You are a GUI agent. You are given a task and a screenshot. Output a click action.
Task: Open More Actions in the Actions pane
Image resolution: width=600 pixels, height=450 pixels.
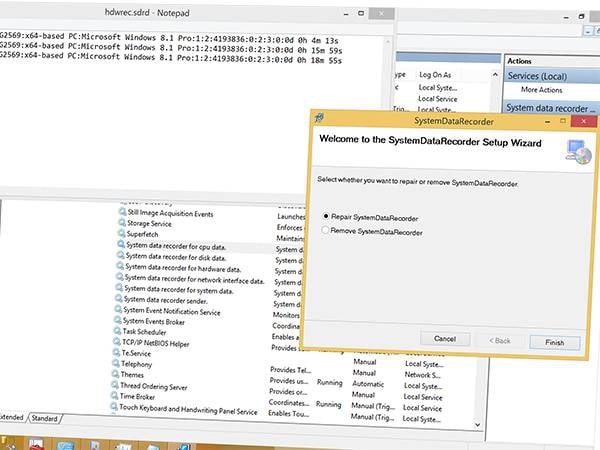[541, 90]
